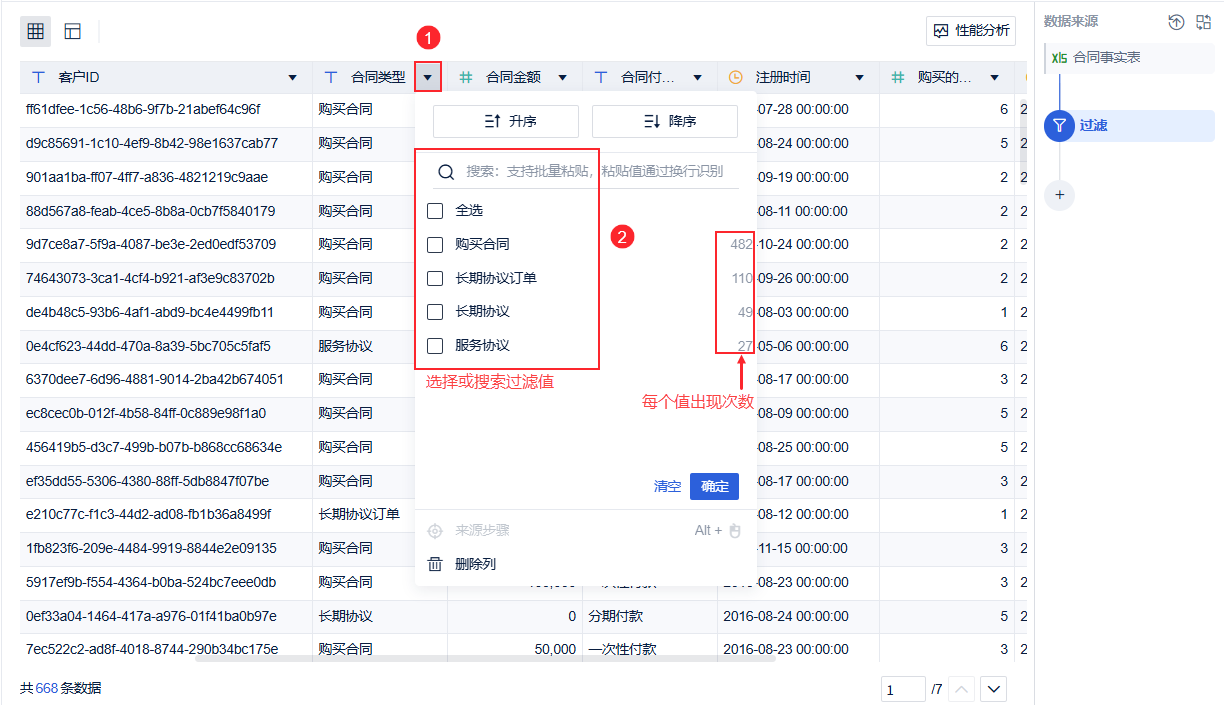Focus the filter value search field
This screenshot has height=705, width=1224.
tap(586, 171)
